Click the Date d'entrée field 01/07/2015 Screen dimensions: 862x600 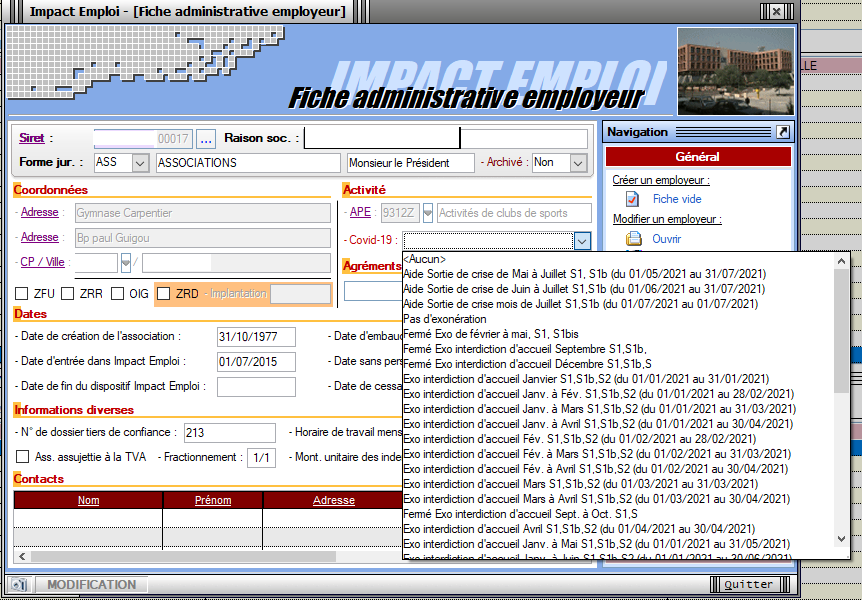tap(256, 362)
